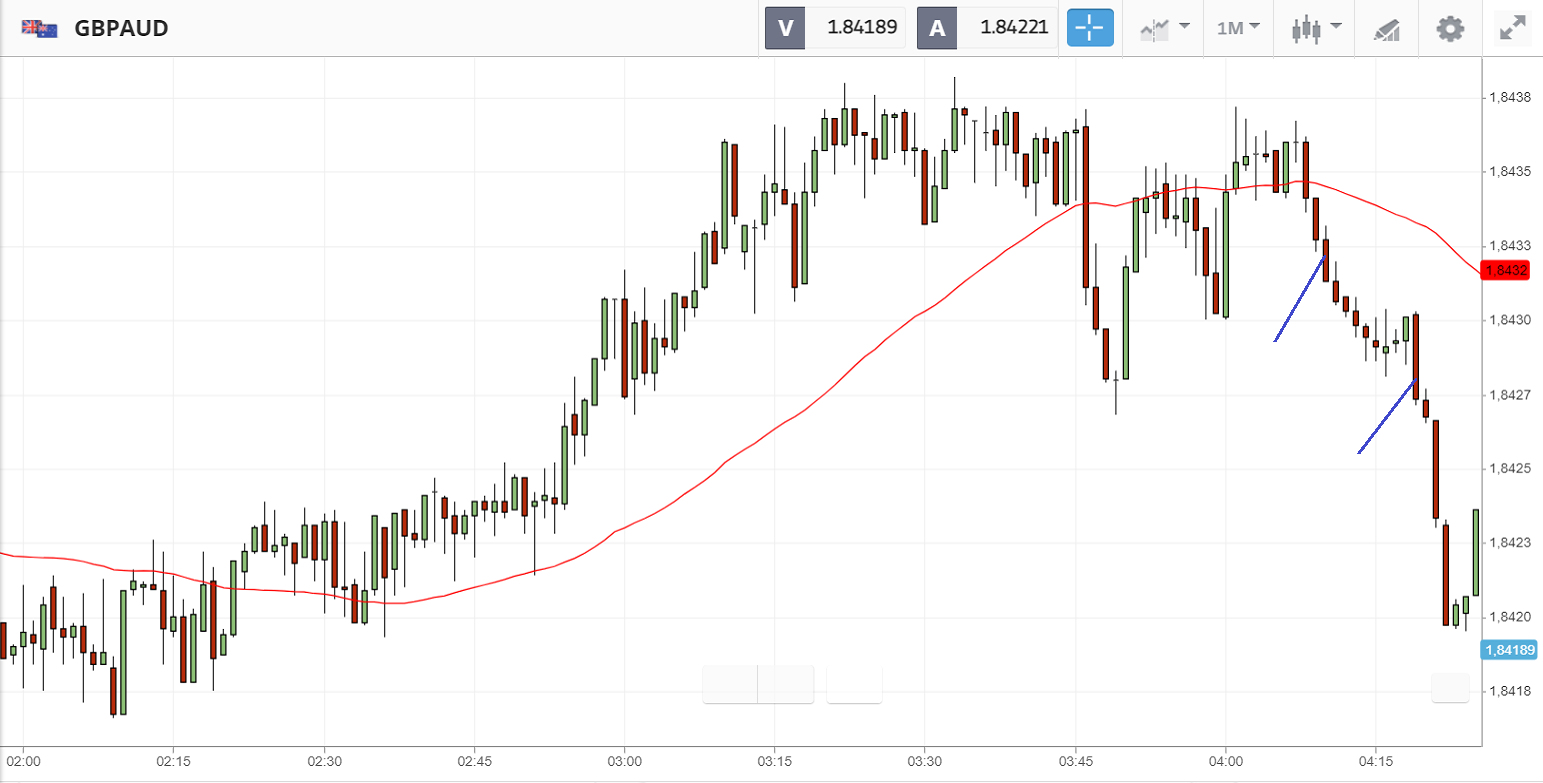Viewport: 1543px width, 783px height.
Task: Click the red 1,8432 moving average label
Action: click(x=1506, y=270)
